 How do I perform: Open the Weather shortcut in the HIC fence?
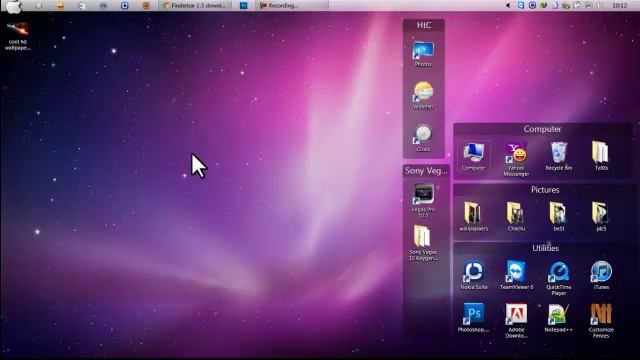pyautogui.click(x=423, y=96)
